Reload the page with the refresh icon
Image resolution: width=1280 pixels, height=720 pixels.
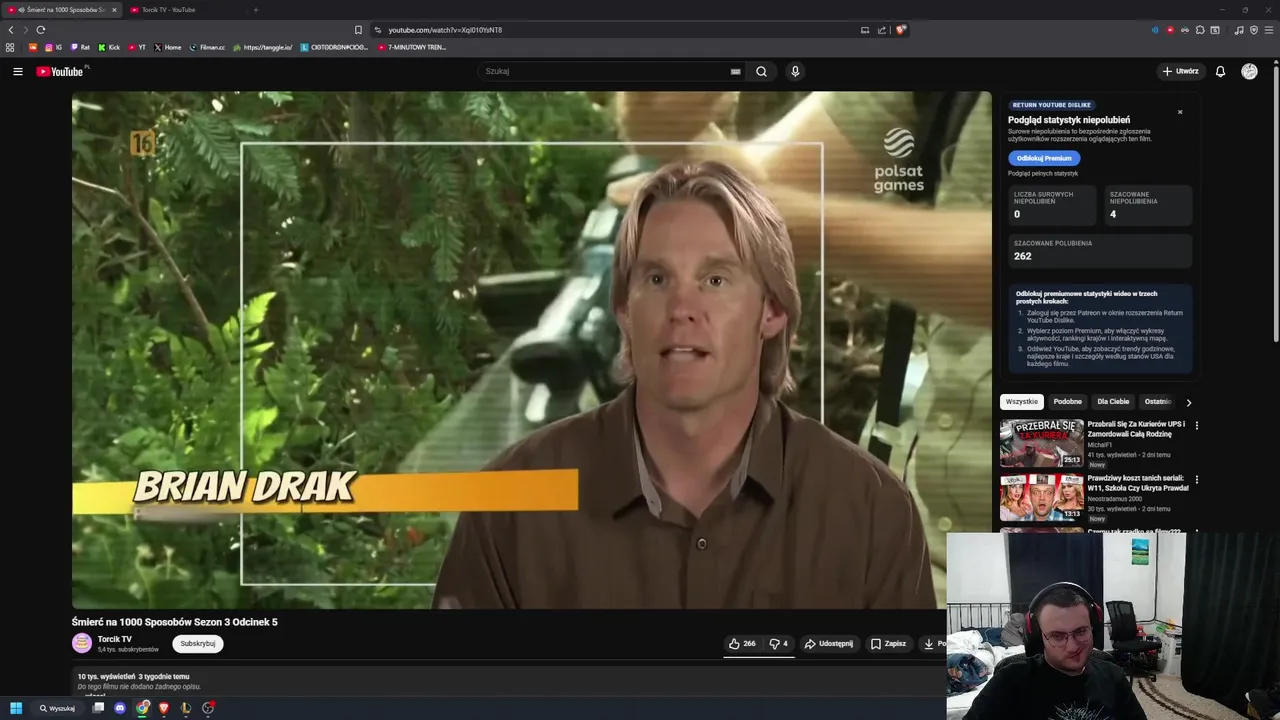pos(41,30)
